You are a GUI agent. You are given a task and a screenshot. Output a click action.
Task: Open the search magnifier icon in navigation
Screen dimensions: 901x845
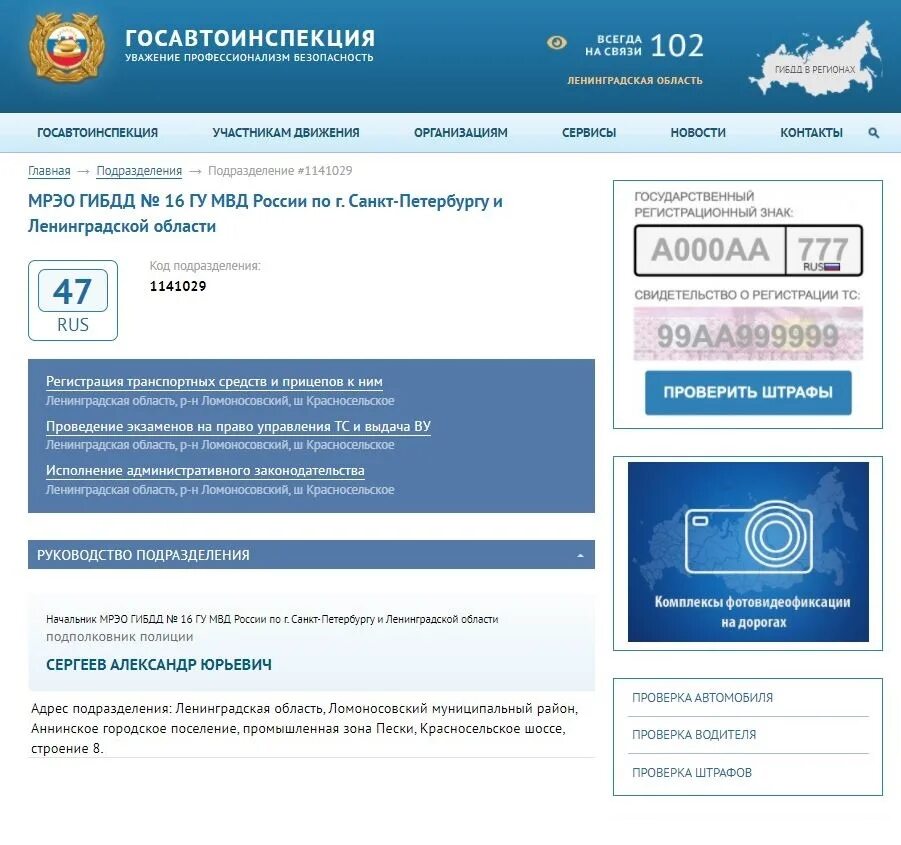[x=873, y=133]
